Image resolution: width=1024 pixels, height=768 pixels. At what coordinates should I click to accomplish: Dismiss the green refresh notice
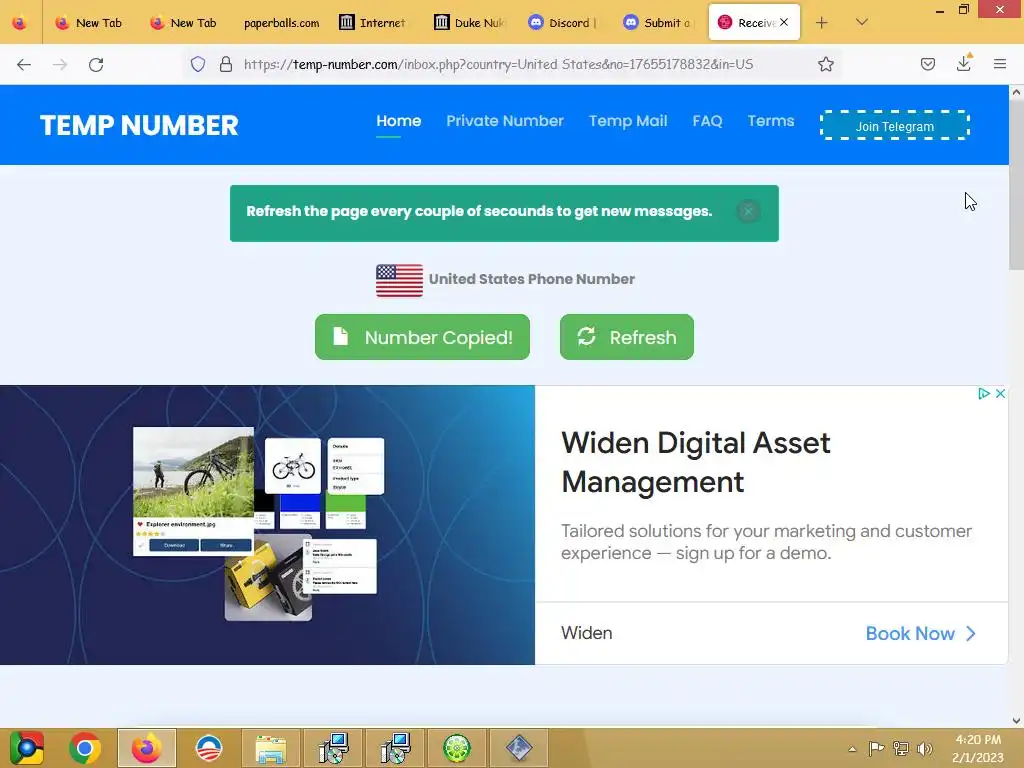pyautogui.click(x=748, y=212)
